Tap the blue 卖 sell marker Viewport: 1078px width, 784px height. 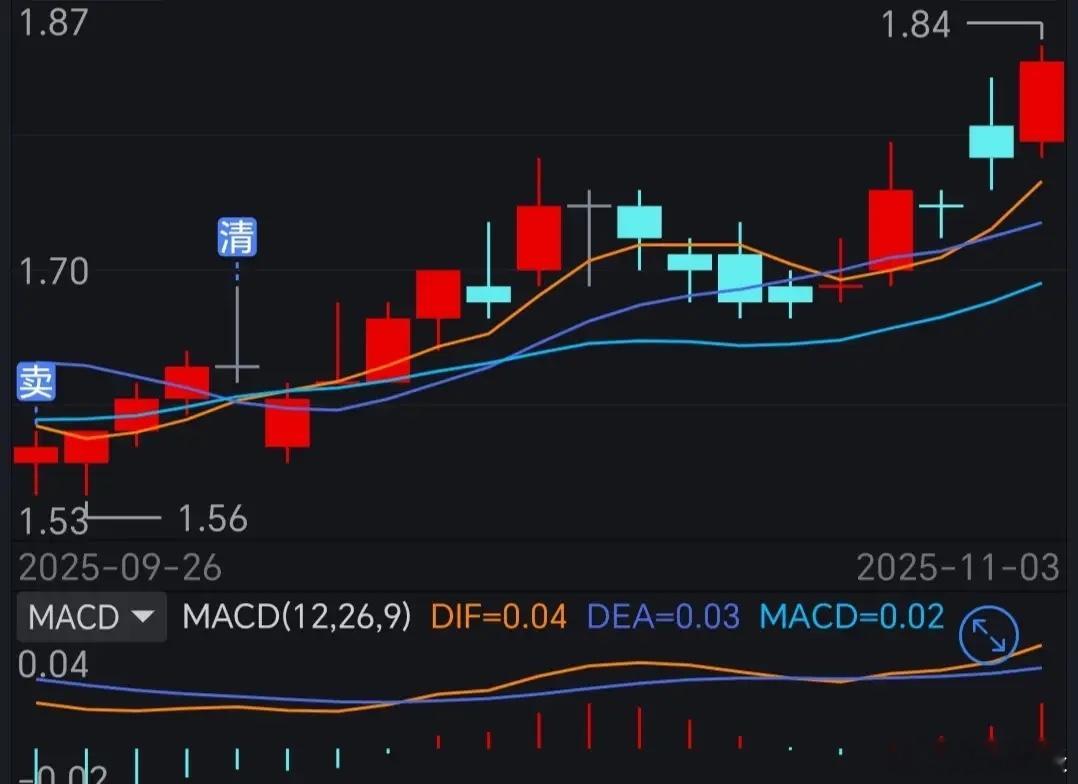point(36,382)
